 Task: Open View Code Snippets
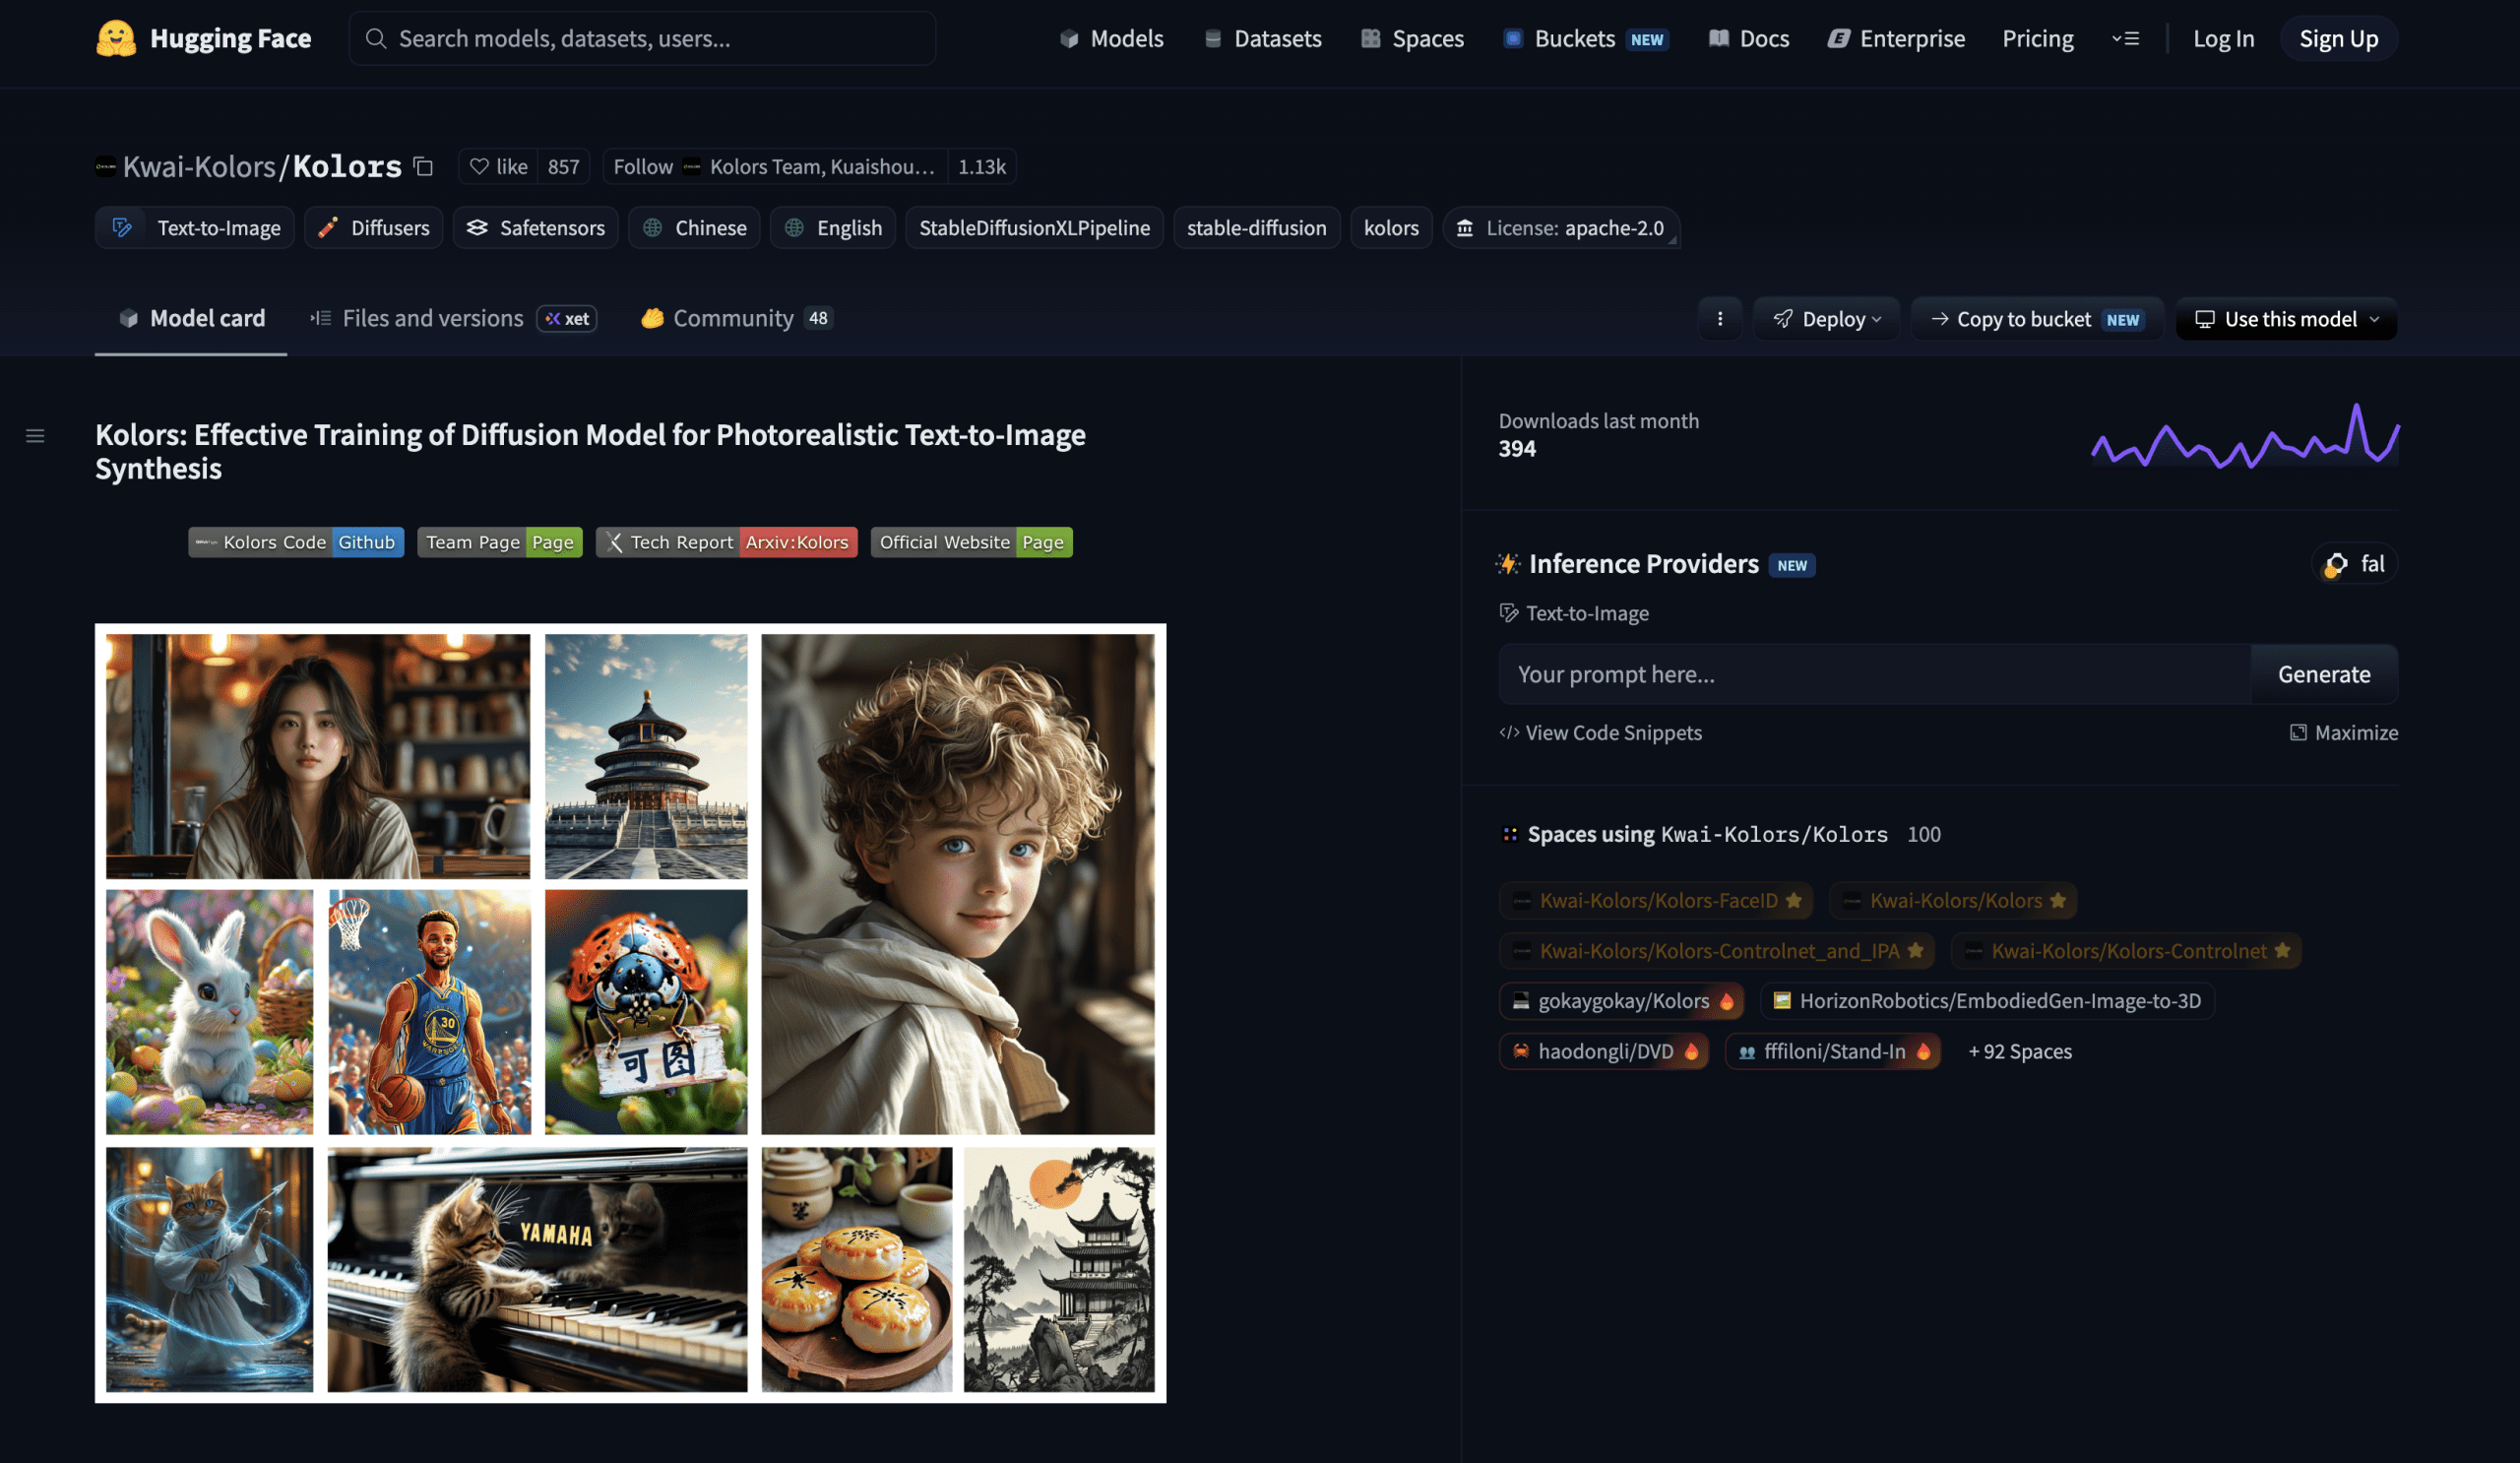click(1599, 732)
